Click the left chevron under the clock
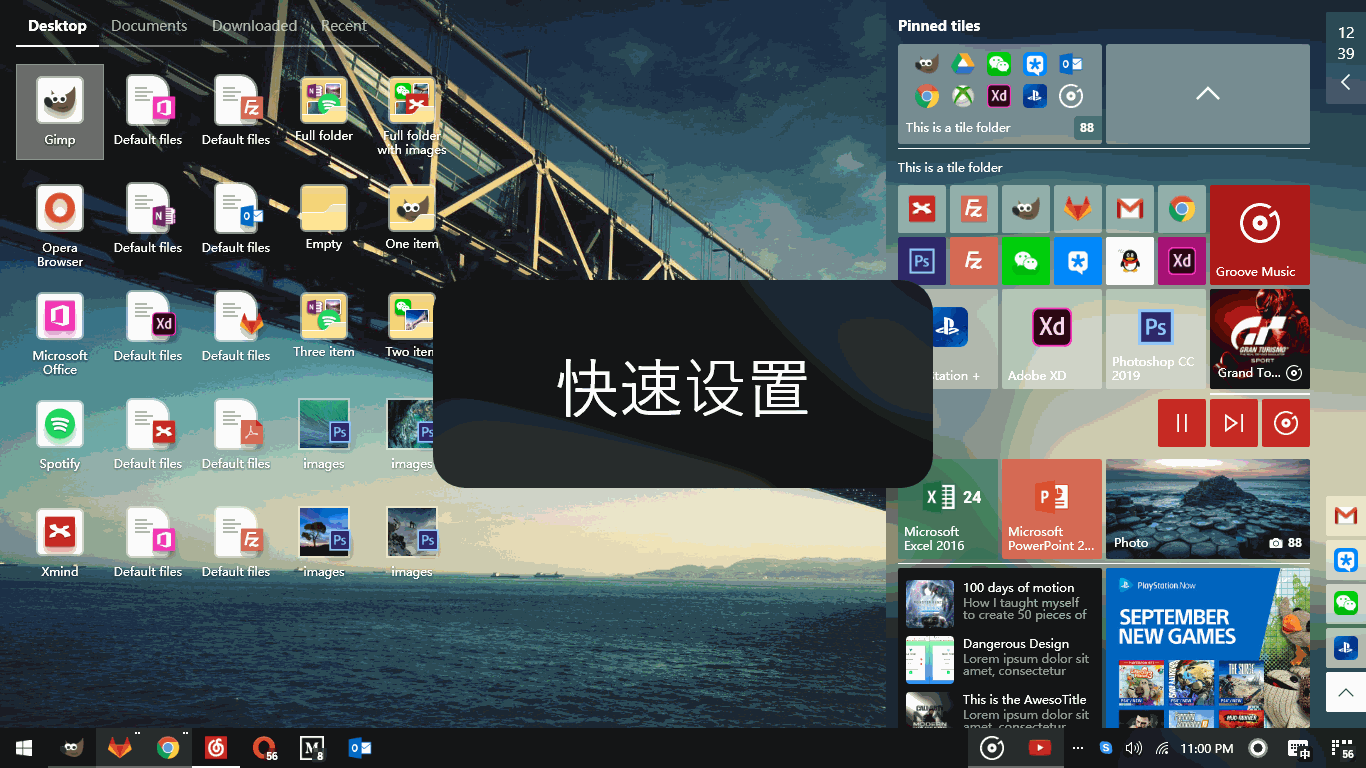 pos(1346,82)
